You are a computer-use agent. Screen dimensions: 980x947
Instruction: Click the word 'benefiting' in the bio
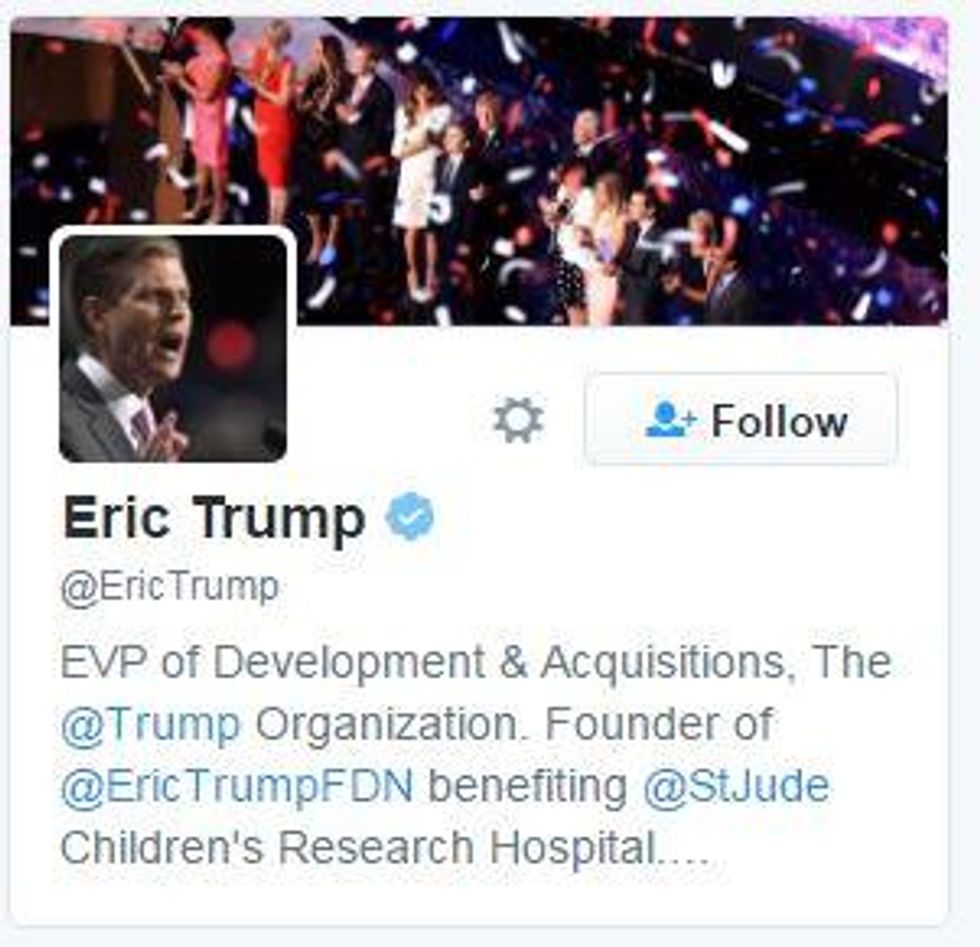pyautogui.click(x=528, y=788)
